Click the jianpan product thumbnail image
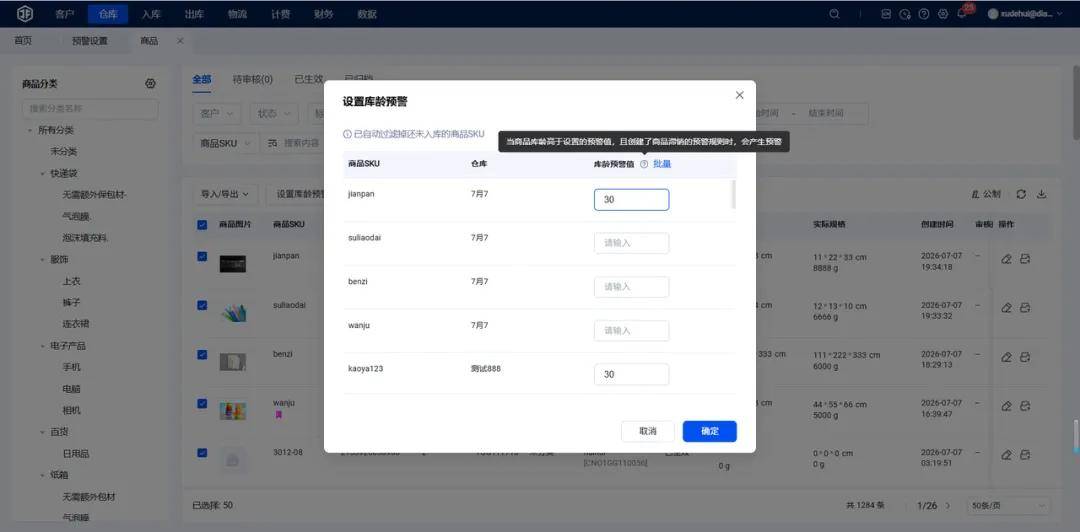Screen dimensions: 1080x532 pos(233,264)
